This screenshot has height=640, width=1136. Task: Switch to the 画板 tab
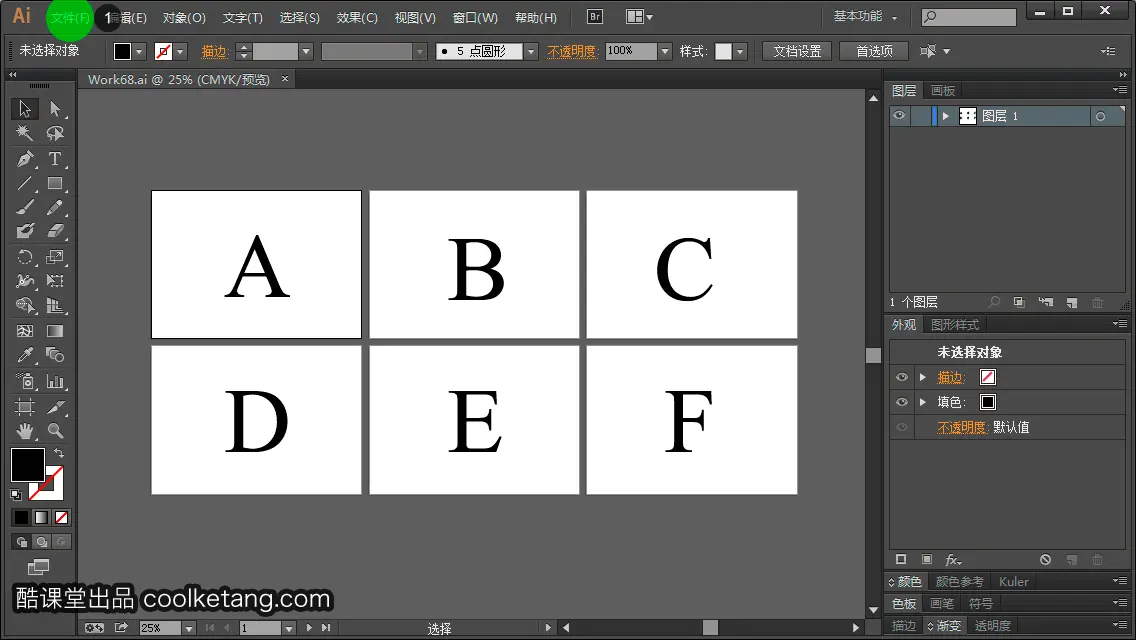[943, 91]
